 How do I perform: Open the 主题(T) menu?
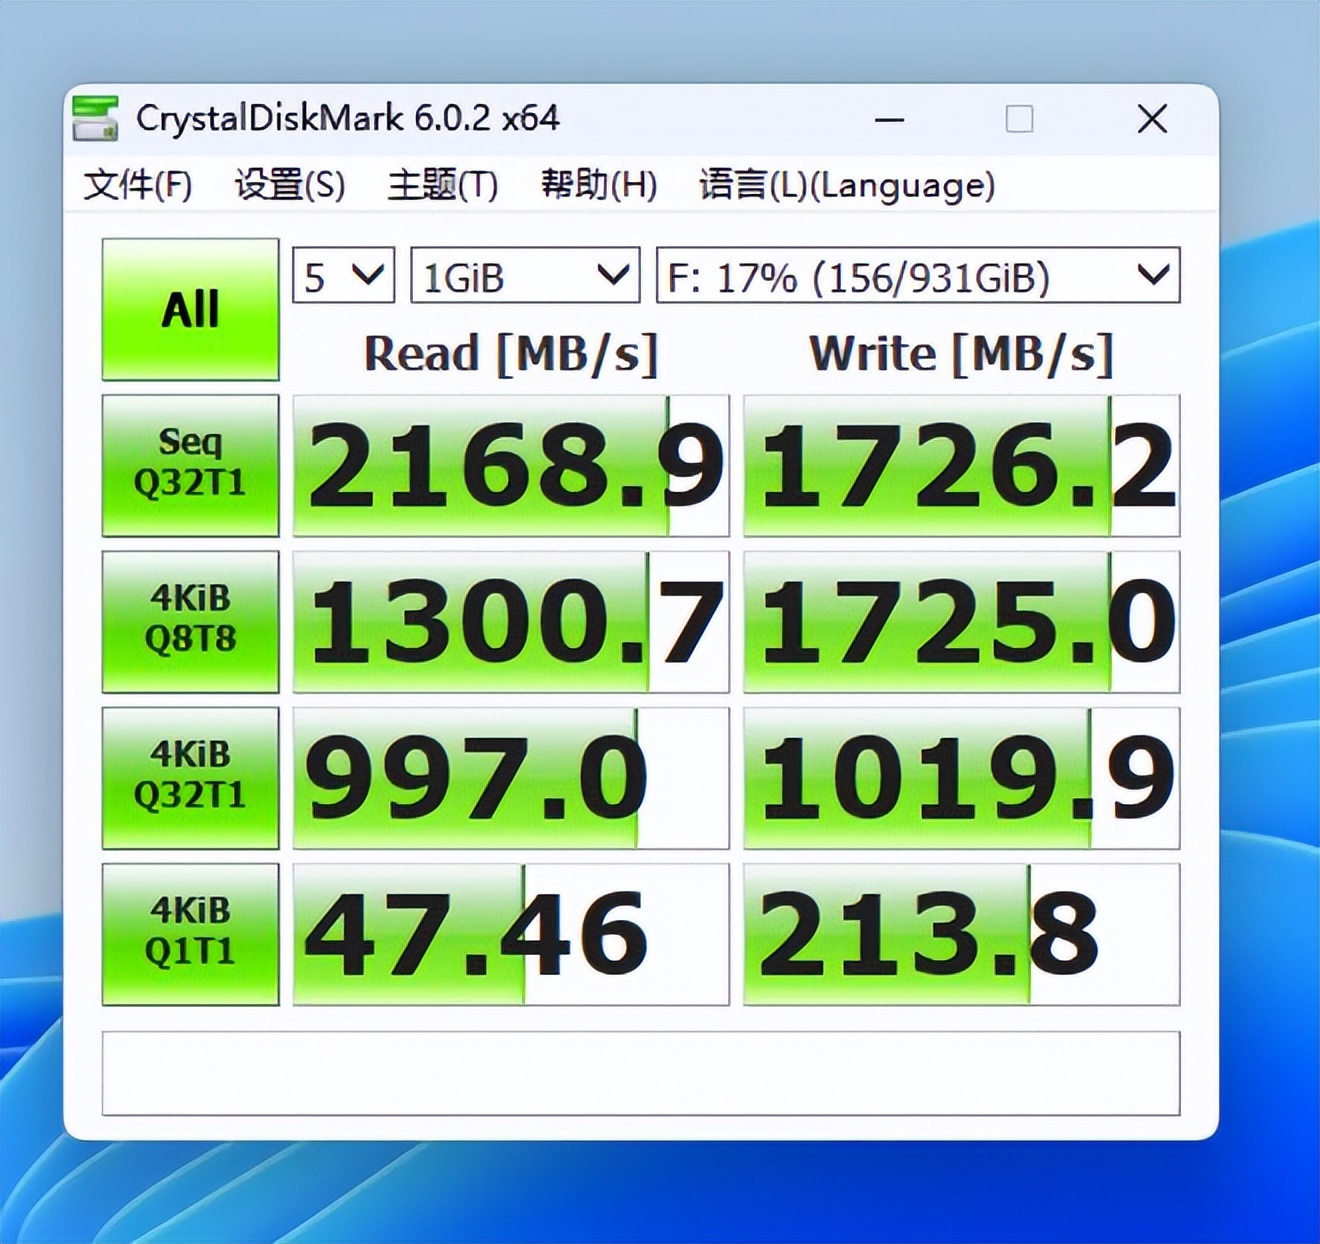[x=438, y=185]
